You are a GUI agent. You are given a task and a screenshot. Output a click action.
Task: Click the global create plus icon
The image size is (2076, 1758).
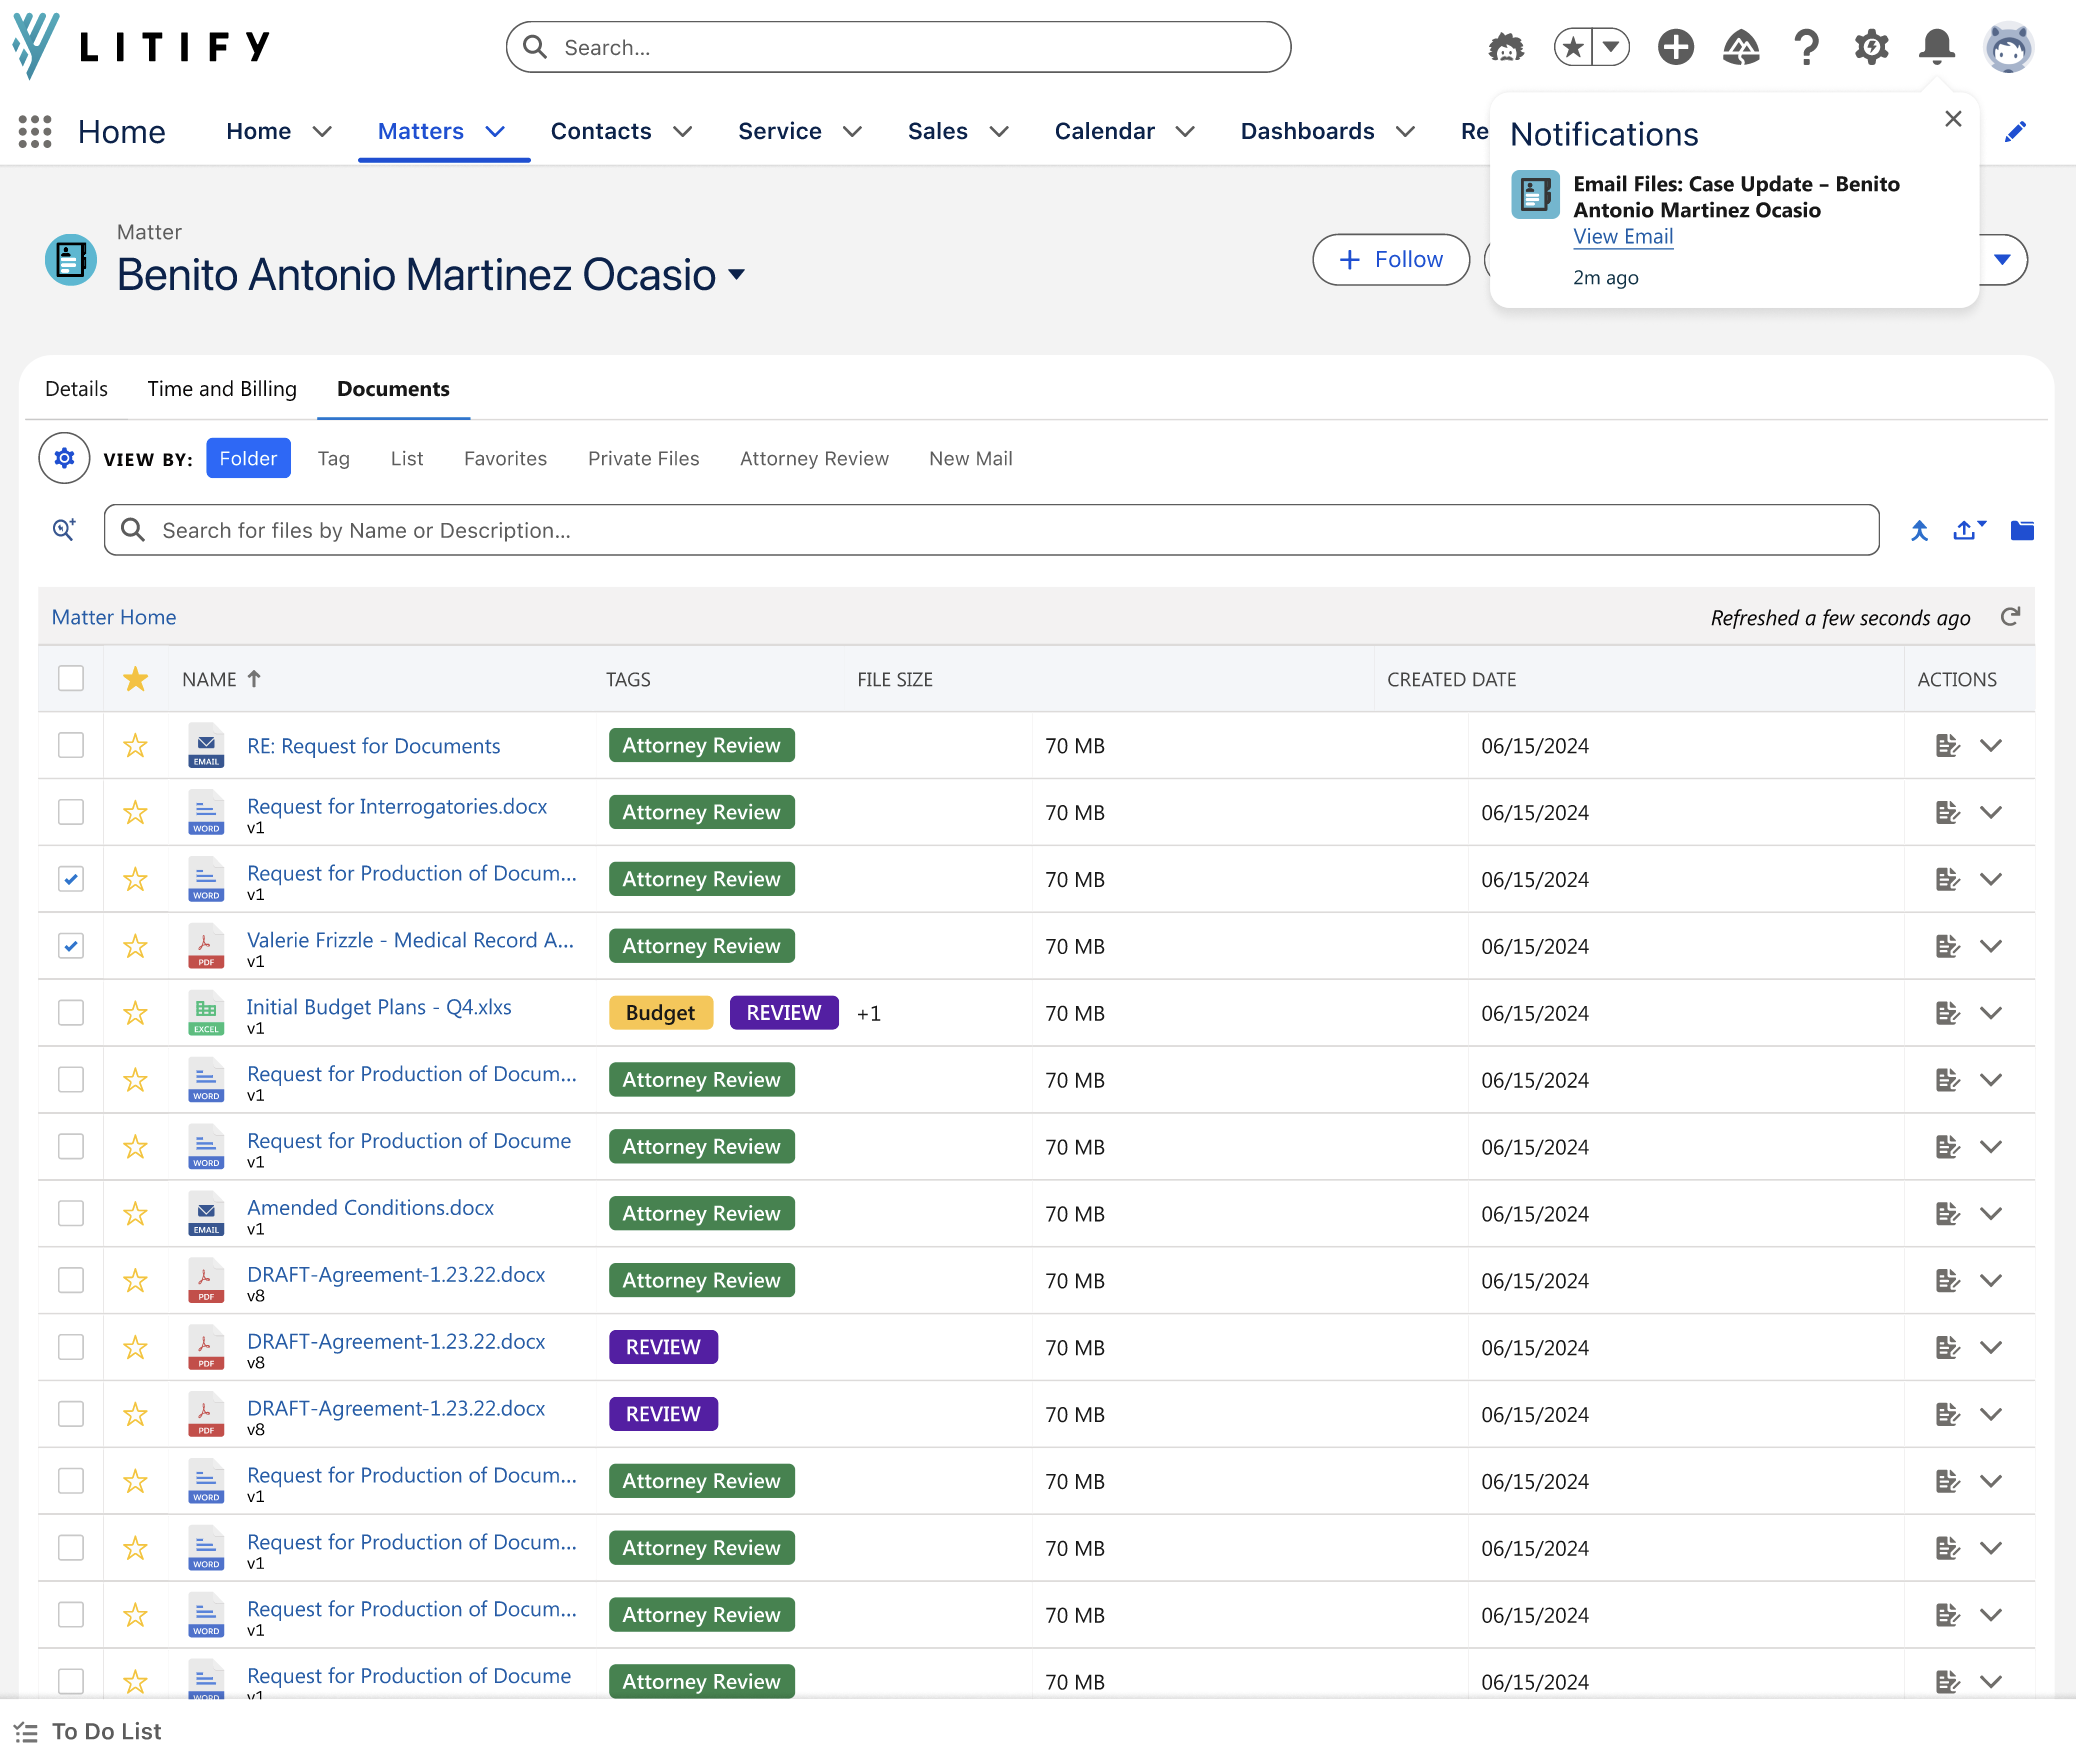point(1675,46)
